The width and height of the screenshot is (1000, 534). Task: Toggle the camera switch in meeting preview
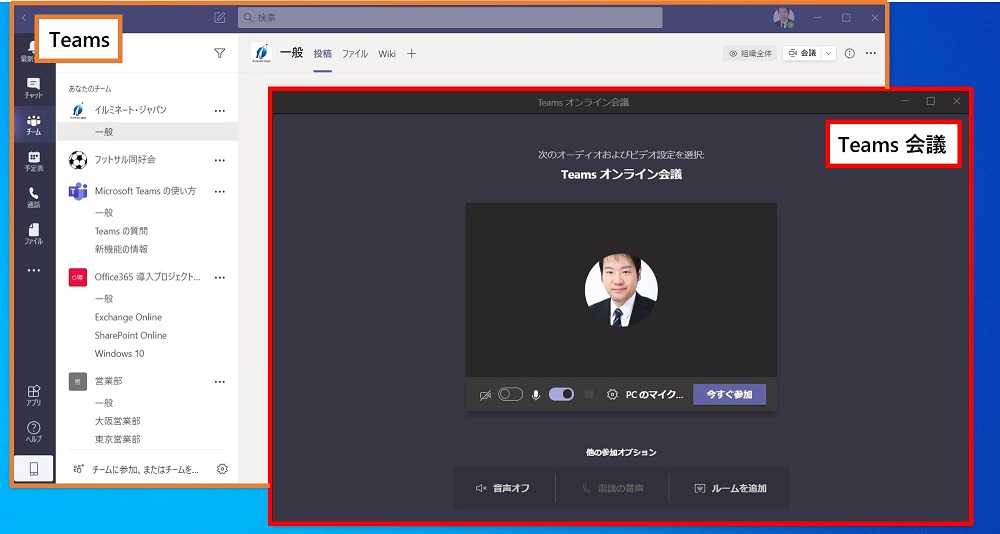(x=510, y=394)
